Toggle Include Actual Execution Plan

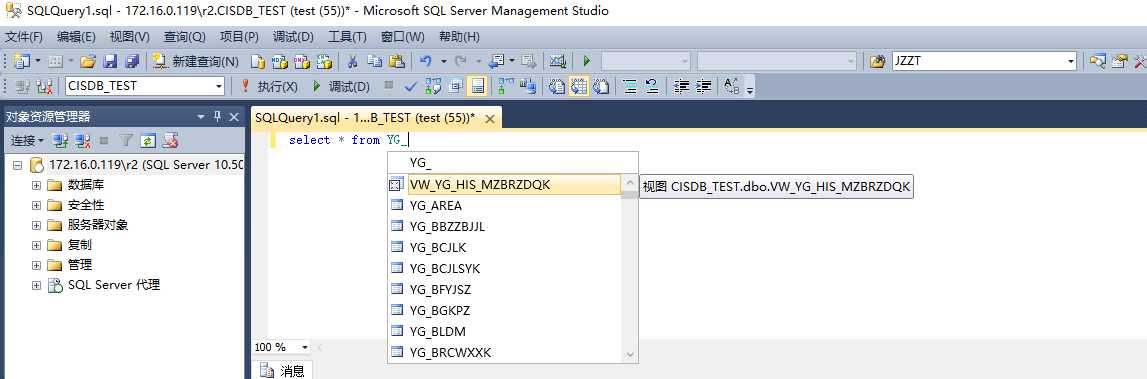click(505, 86)
